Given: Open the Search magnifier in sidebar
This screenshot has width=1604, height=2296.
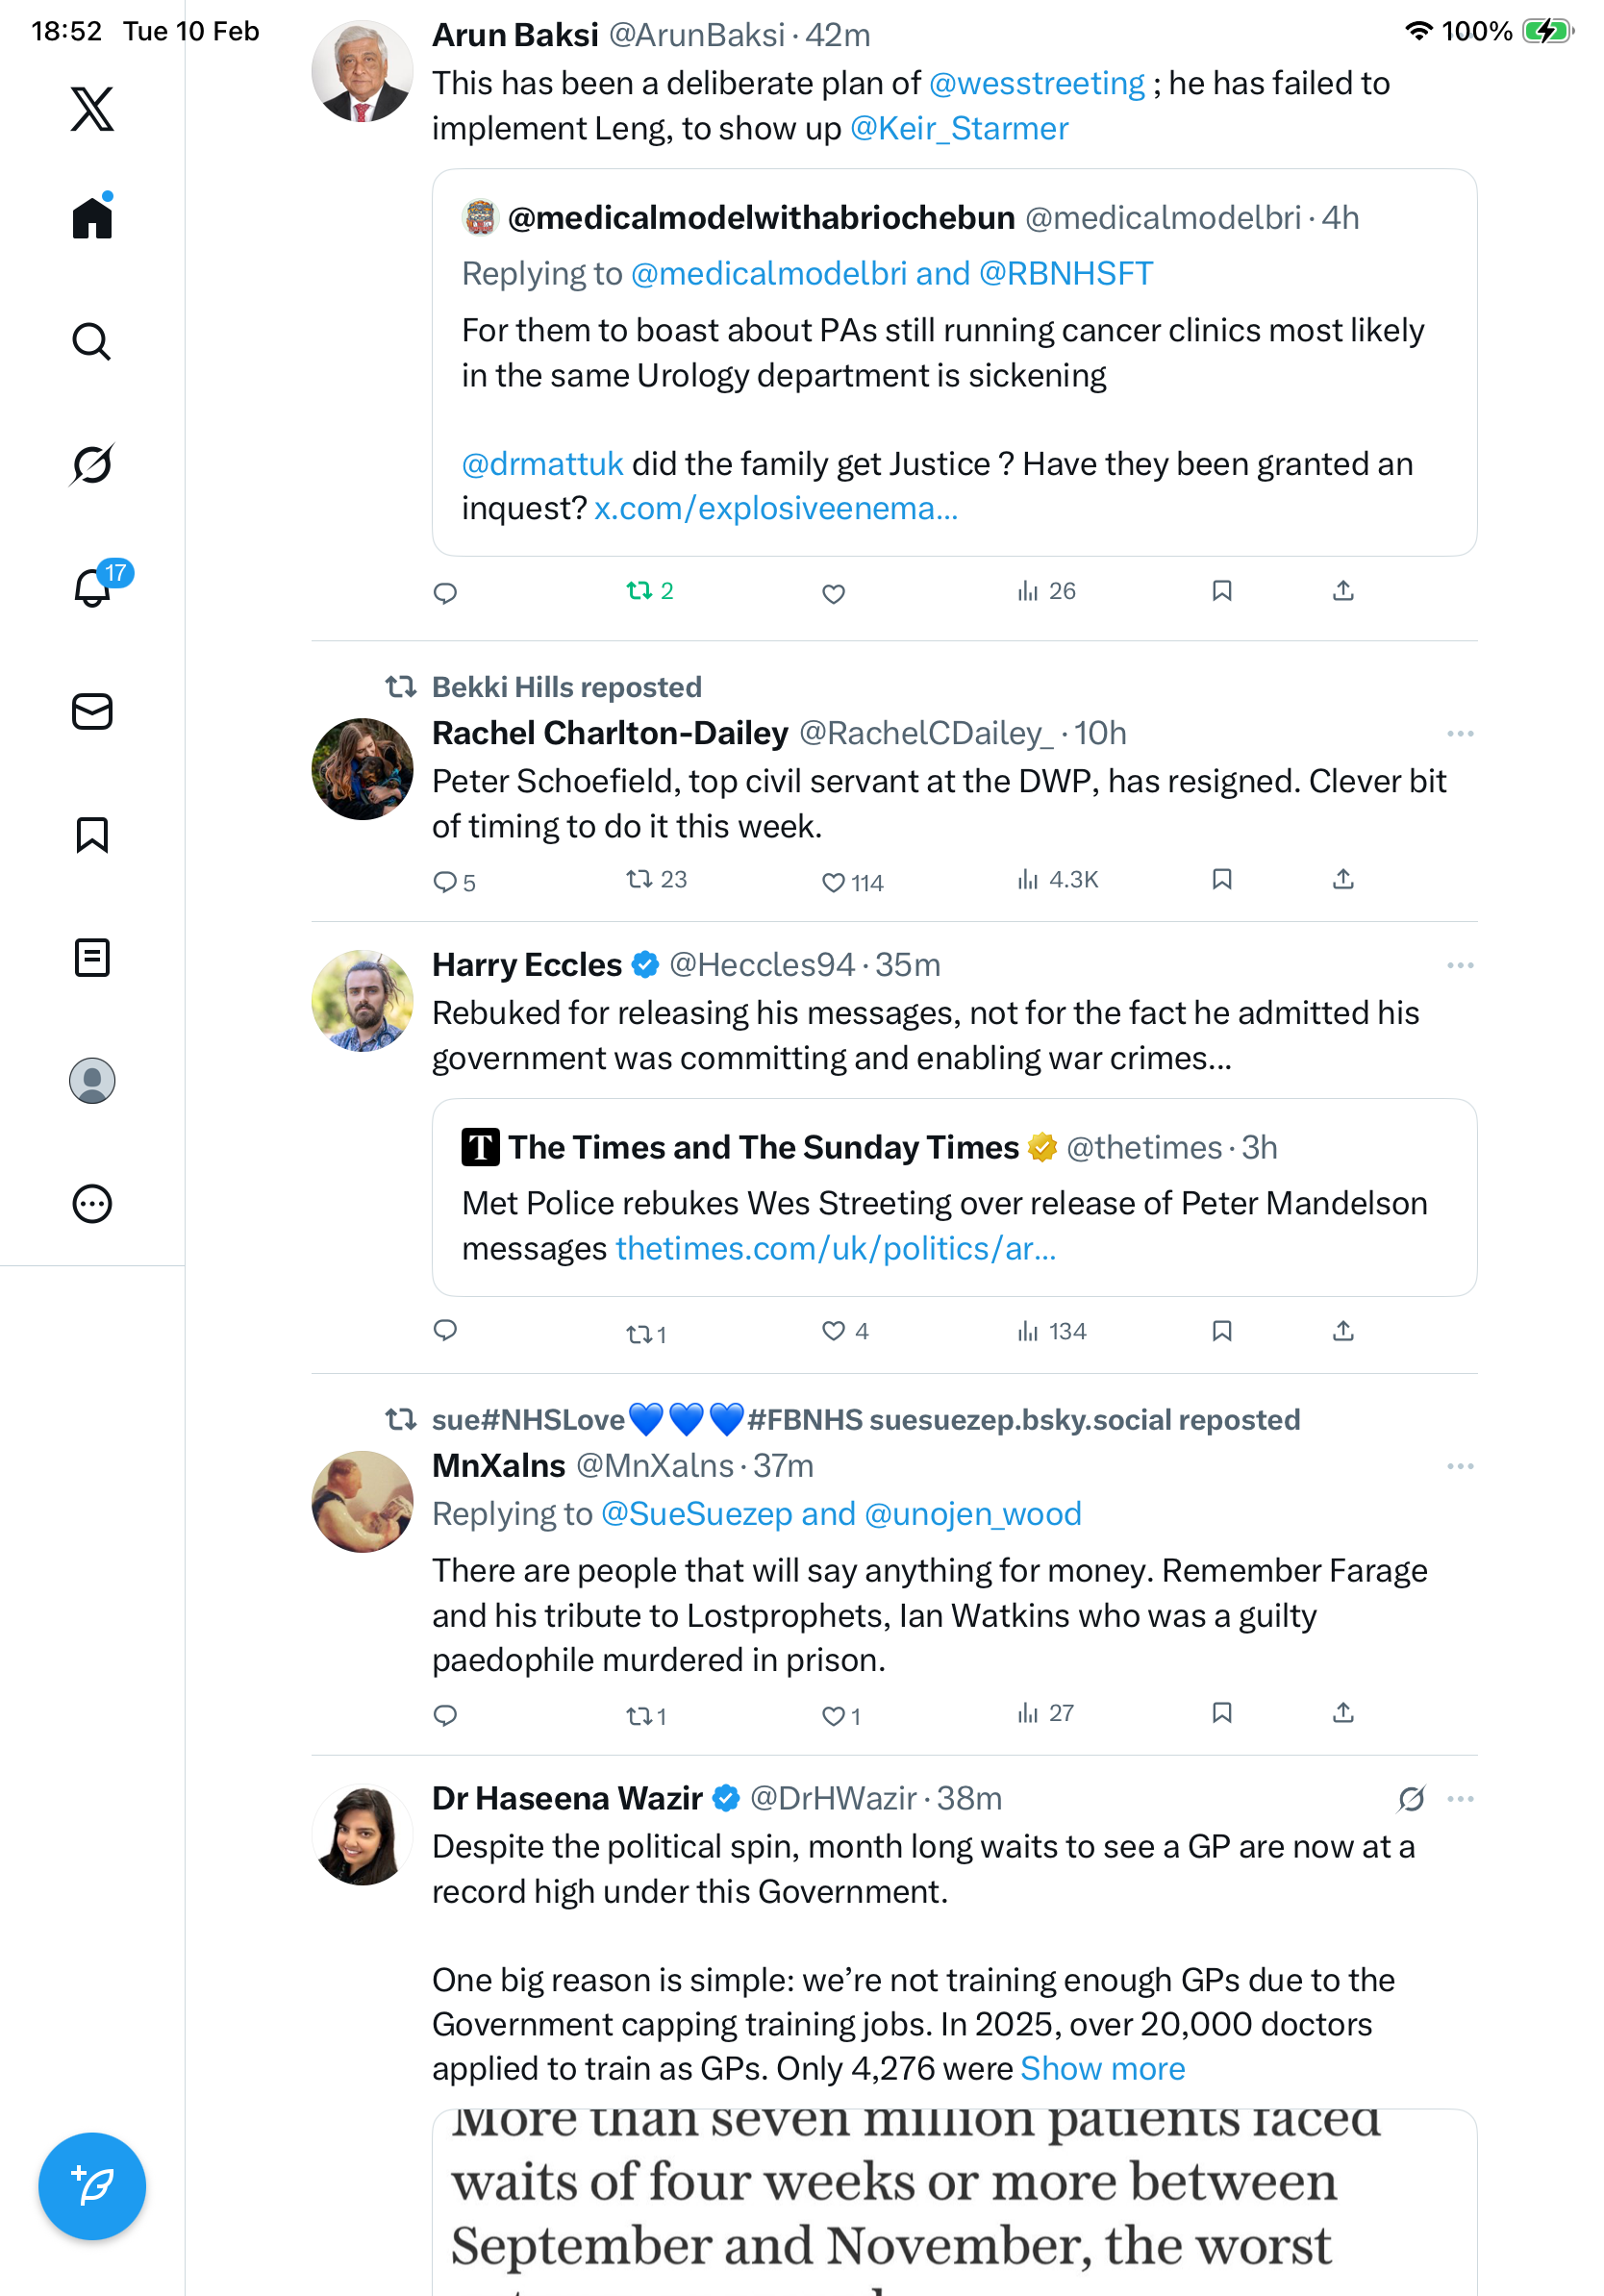Looking at the screenshot, I should coord(92,342).
